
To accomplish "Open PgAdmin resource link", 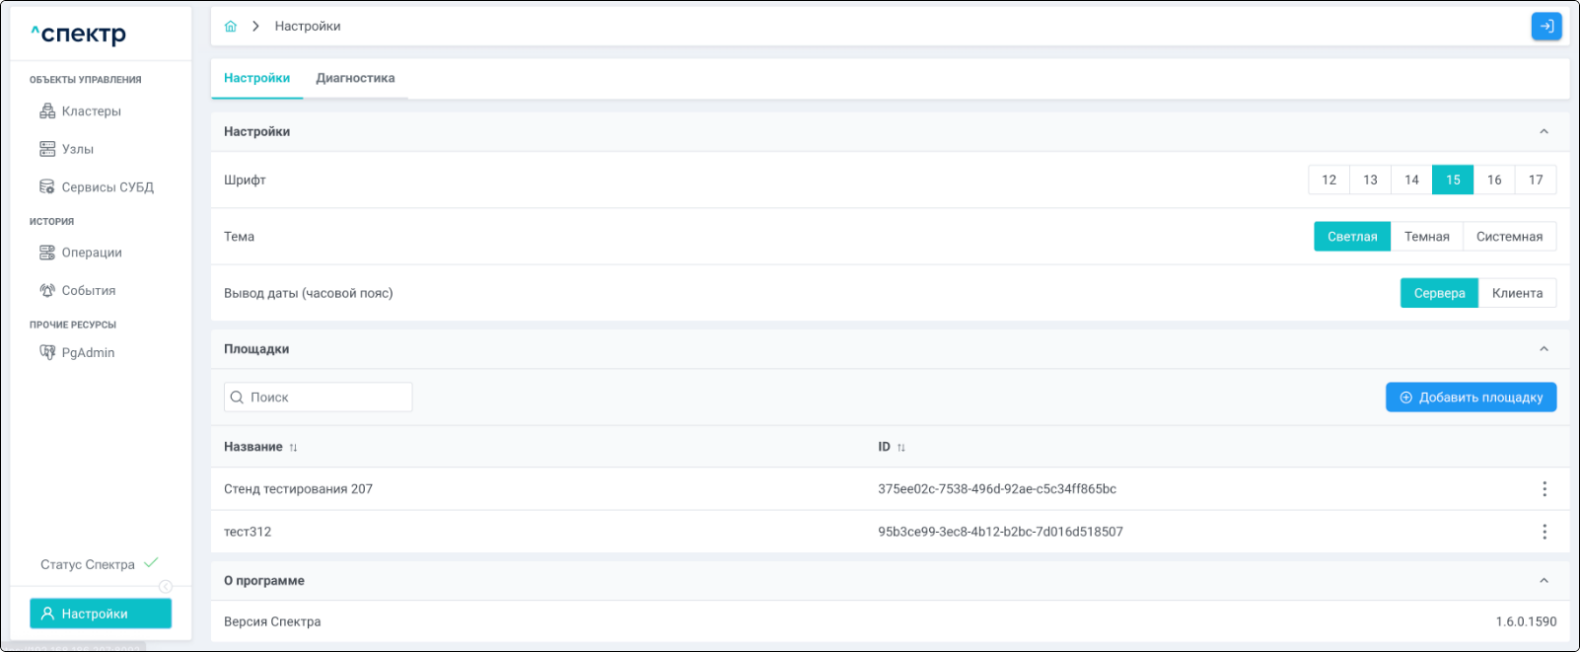I will coord(88,352).
